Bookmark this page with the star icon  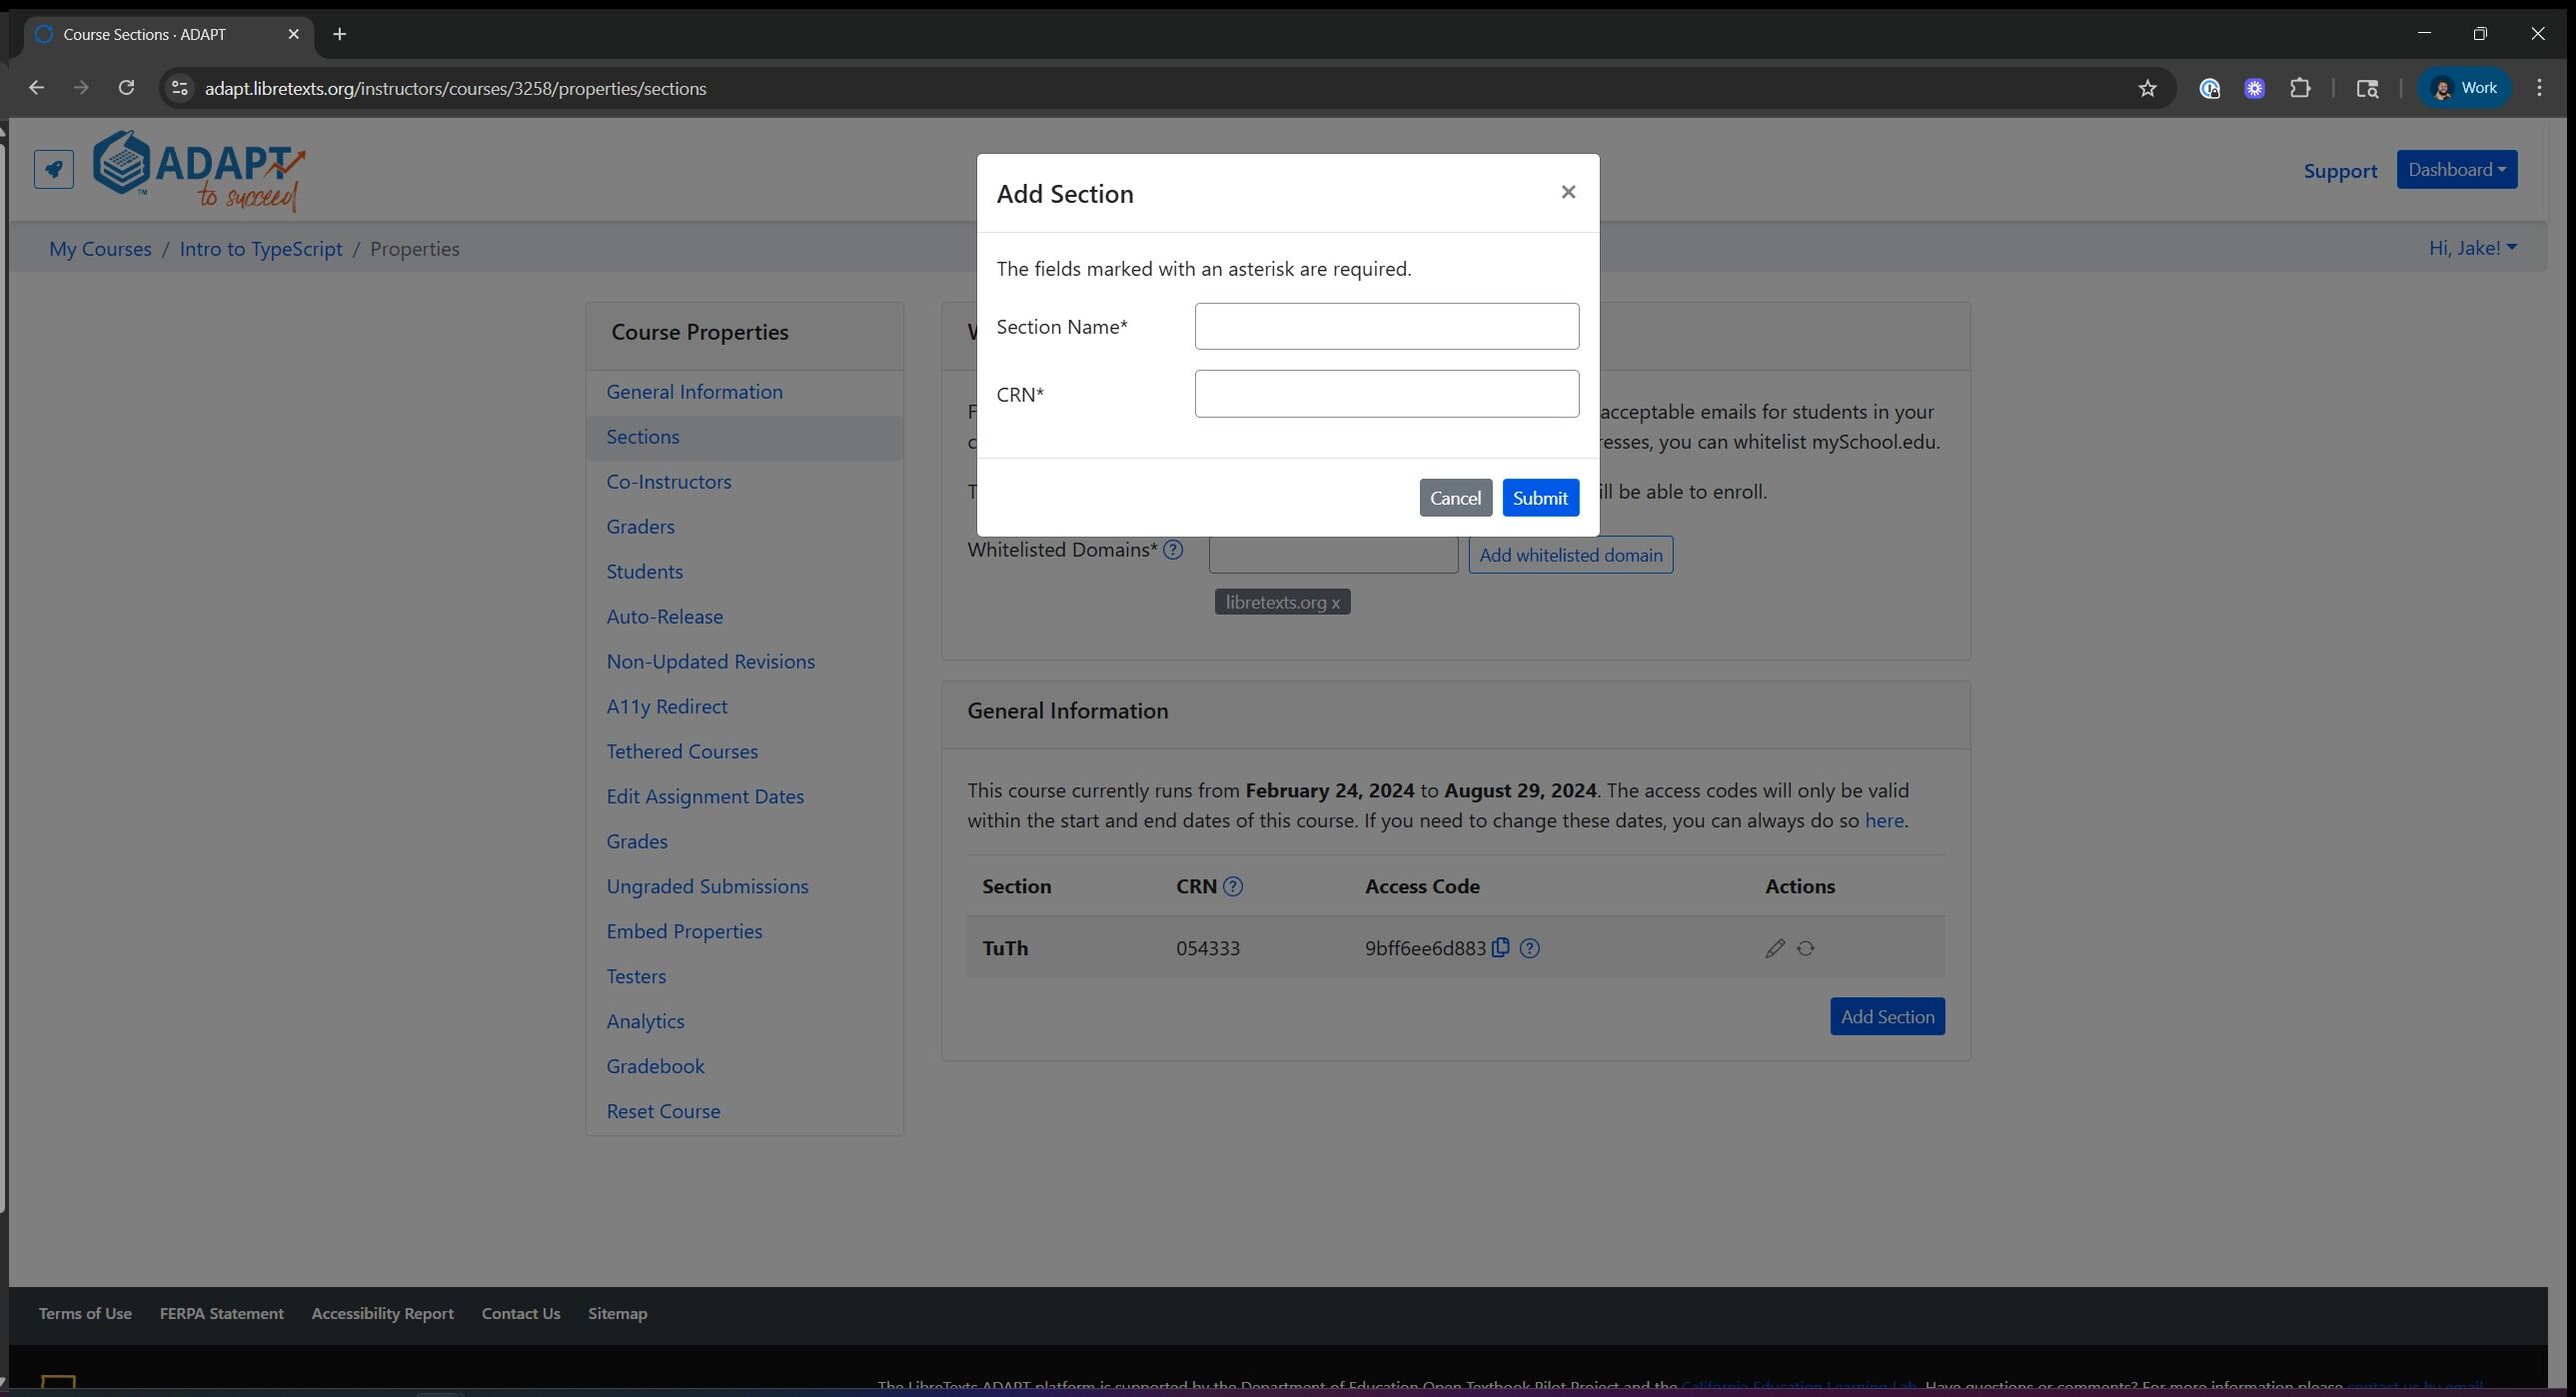[x=2147, y=89]
